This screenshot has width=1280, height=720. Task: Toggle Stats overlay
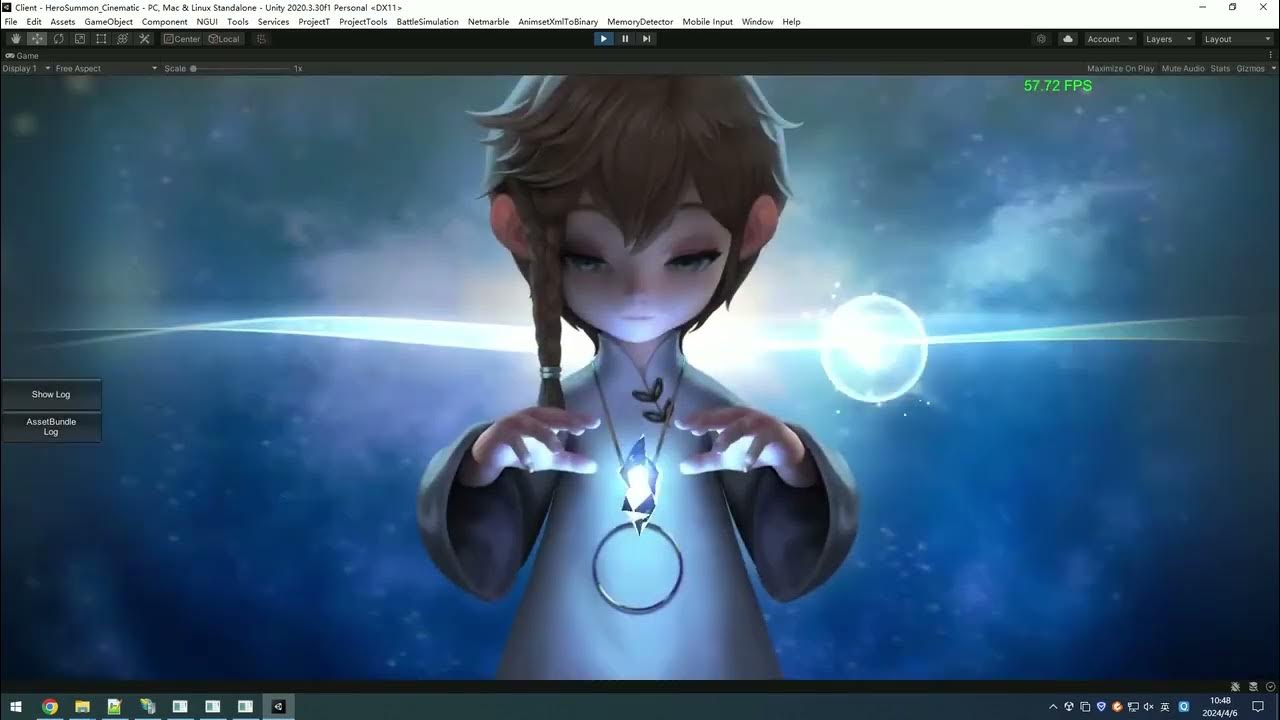[x=1220, y=68]
